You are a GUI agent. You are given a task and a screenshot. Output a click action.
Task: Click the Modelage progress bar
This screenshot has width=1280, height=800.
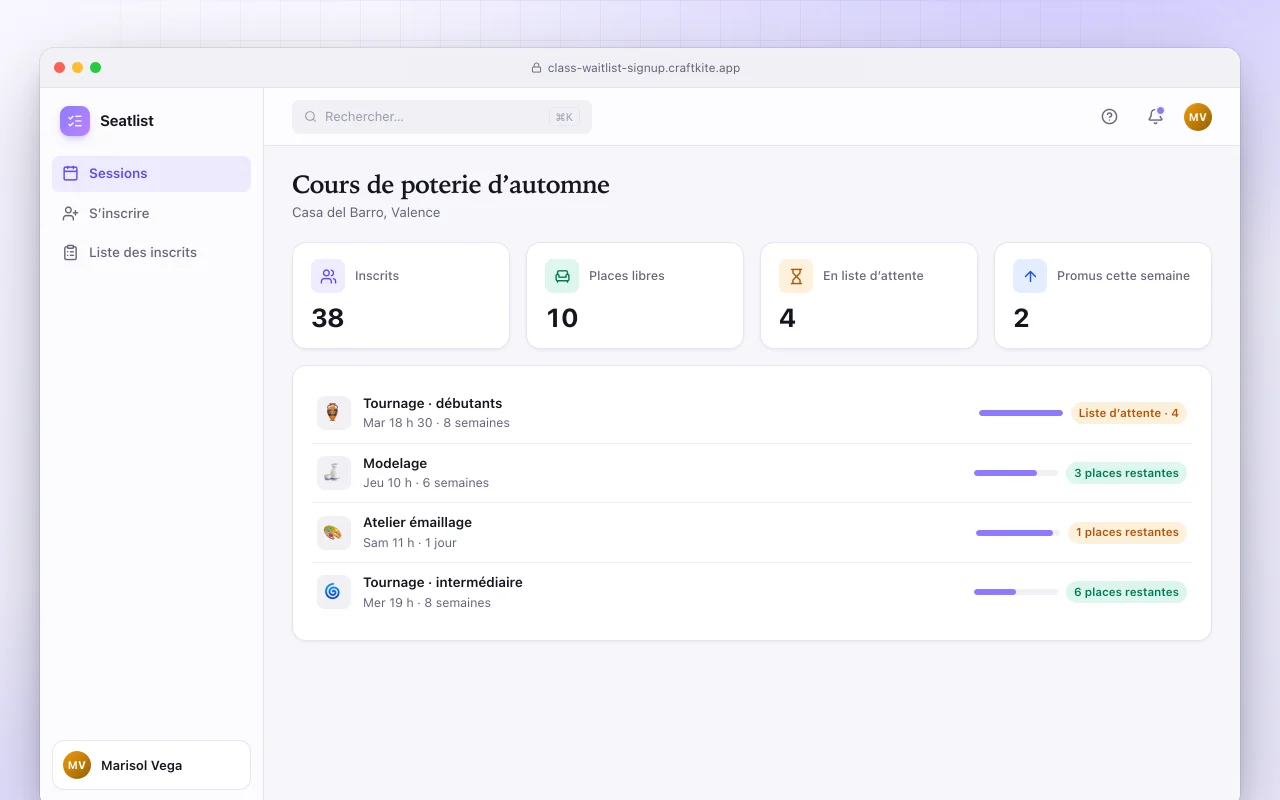pyautogui.click(x=1016, y=473)
